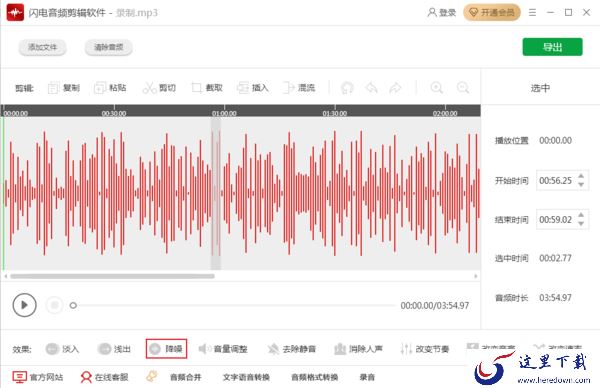This screenshot has width=600, height=388.
Task: Click the 01:30:00 timeline ruler marker
Action: tap(335, 114)
